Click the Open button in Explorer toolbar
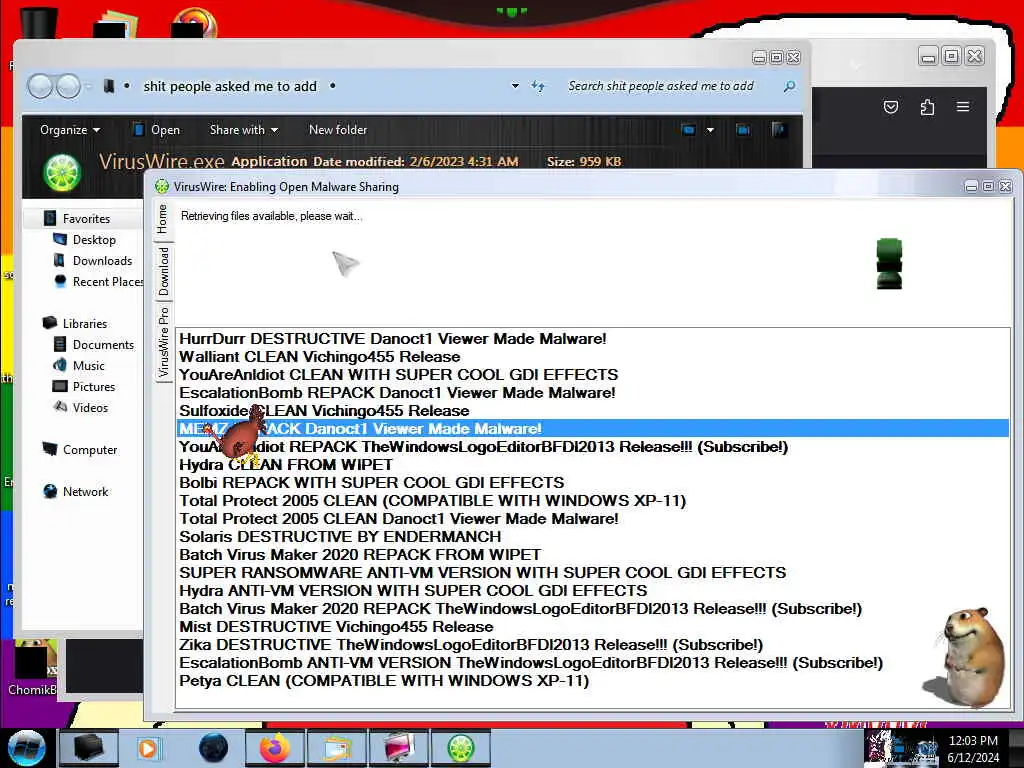Screen dimensions: 1024x768 (x=157, y=130)
